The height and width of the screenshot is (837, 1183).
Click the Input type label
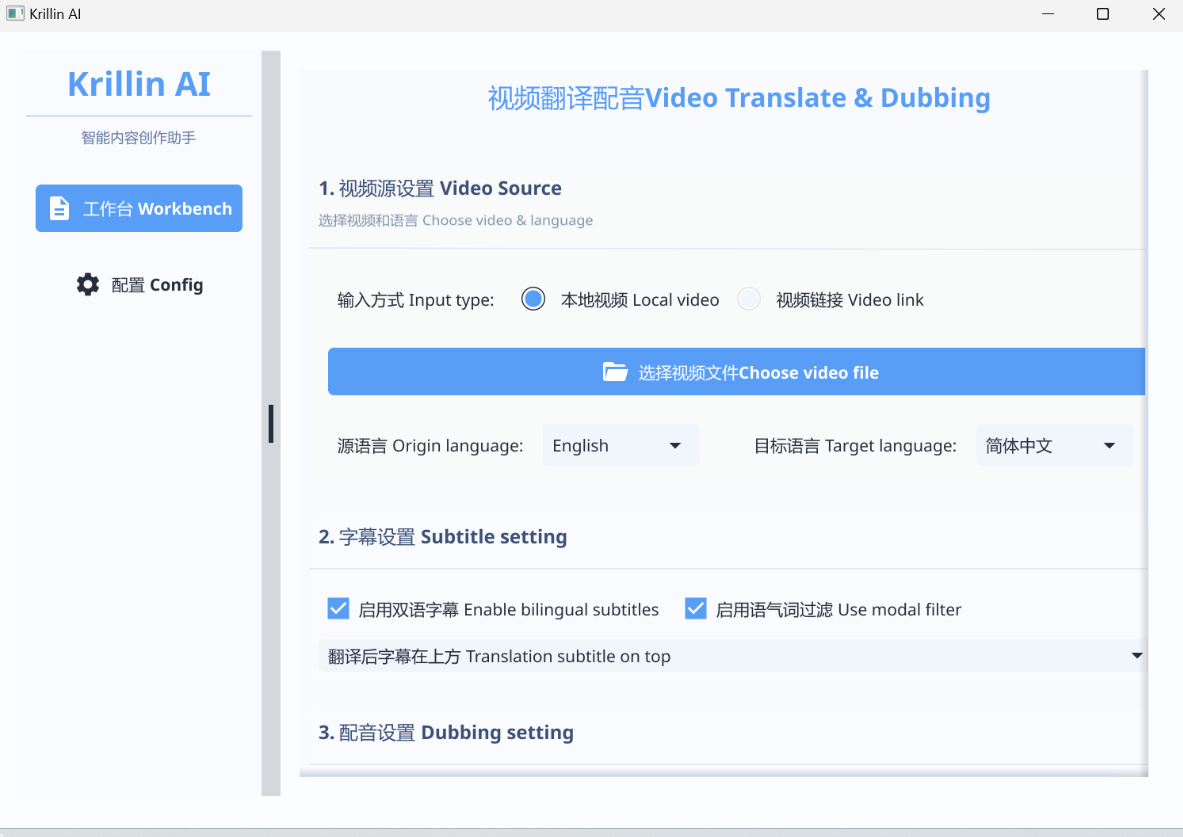[x=416, y=300]
